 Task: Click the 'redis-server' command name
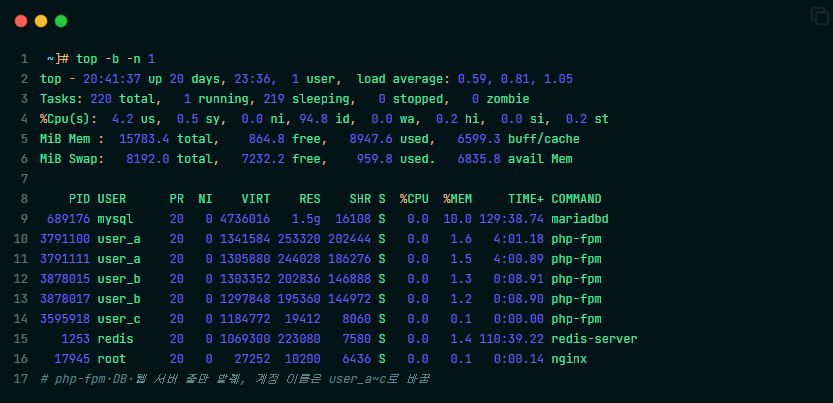pyautogui.click(x=594, y=339)
